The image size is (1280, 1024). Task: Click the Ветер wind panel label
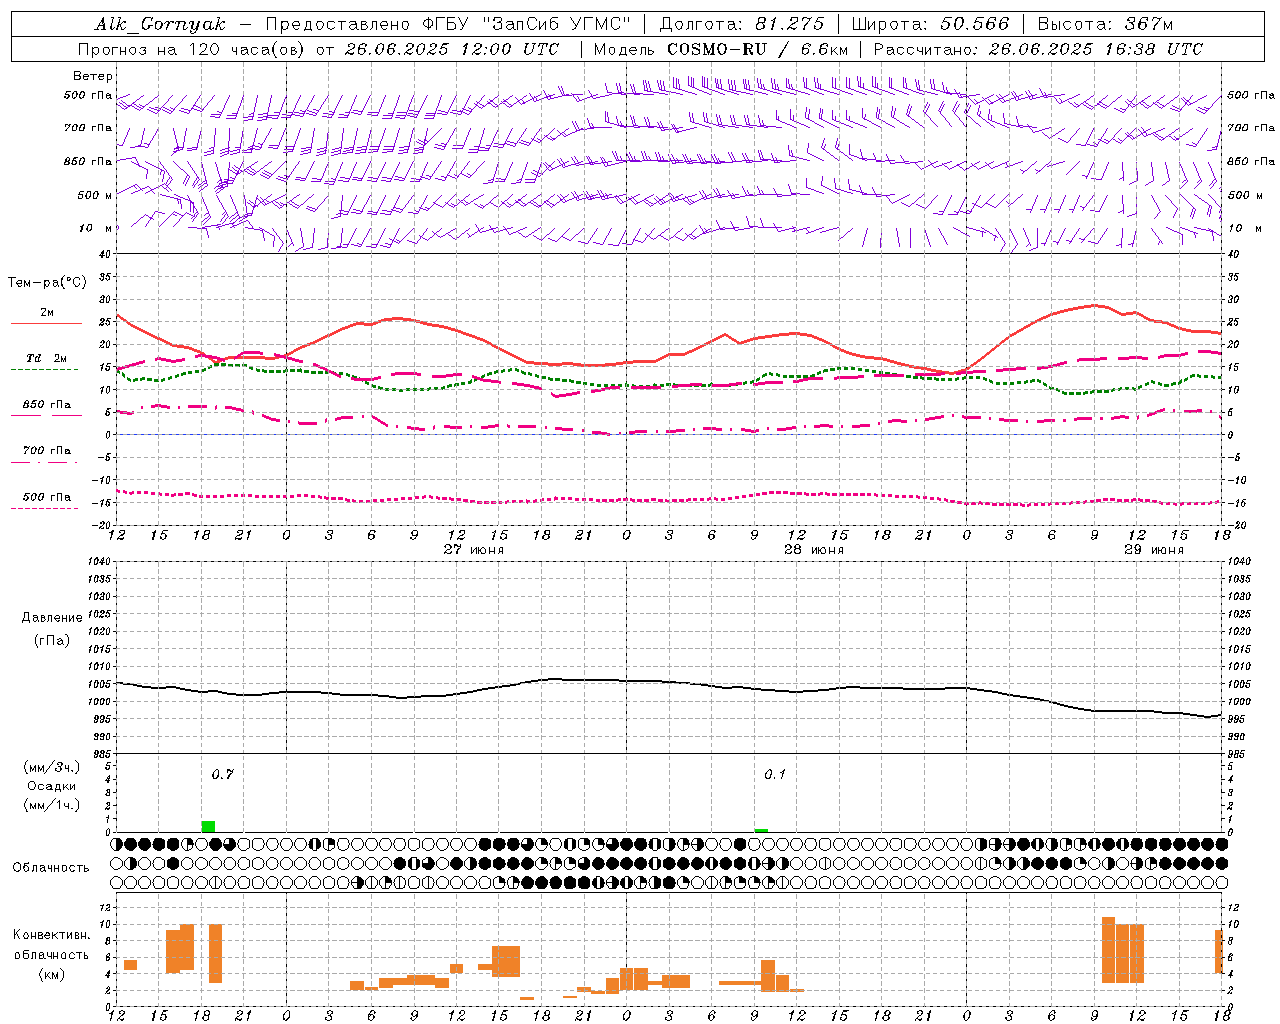pos(93,76)
